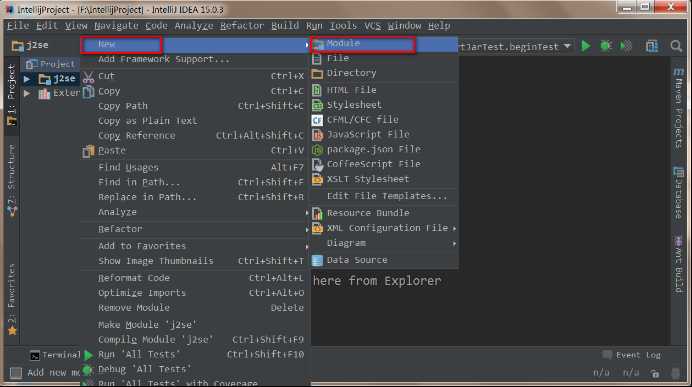Click j2se breadcrumb in navigation bar
Viewport: 692px width, 387px height.
(x=30, y=45)
